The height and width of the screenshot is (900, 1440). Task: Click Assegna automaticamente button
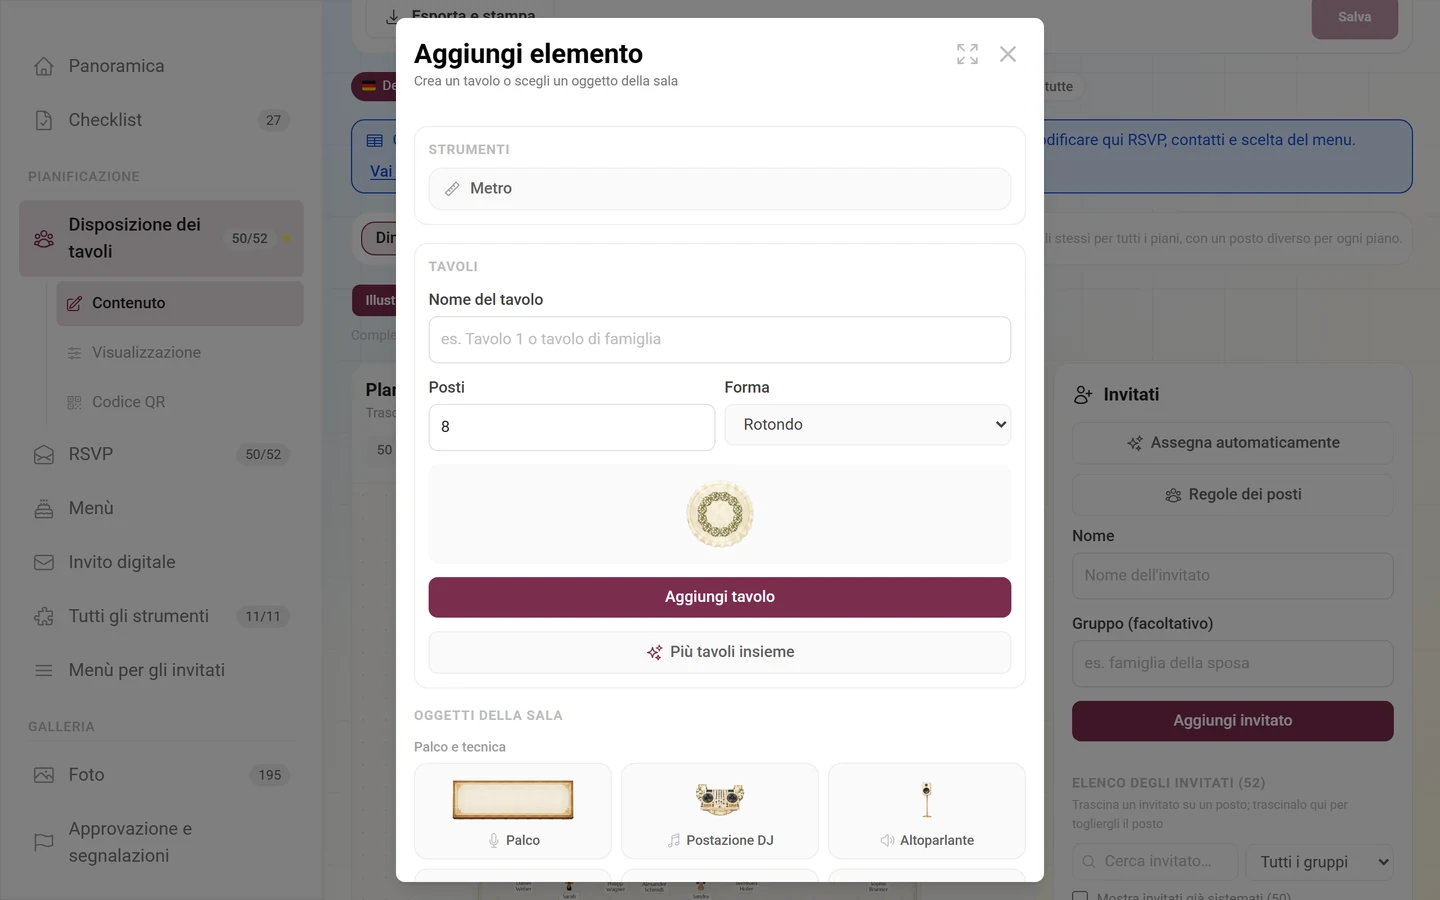click(1233, 443)
